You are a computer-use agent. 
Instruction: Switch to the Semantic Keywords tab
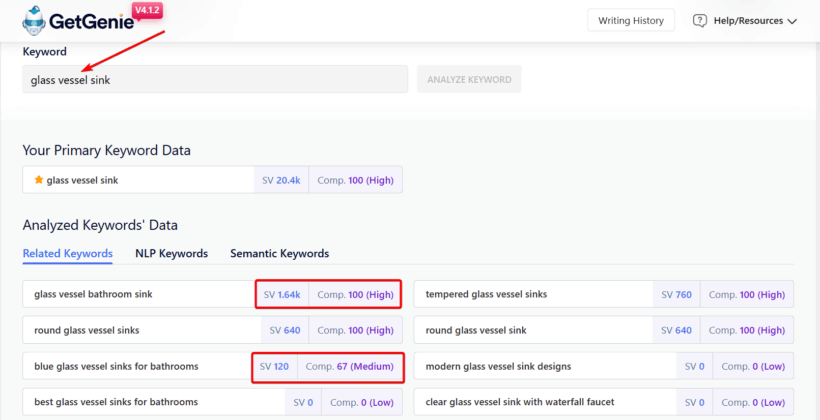click(x=279, y=253)
